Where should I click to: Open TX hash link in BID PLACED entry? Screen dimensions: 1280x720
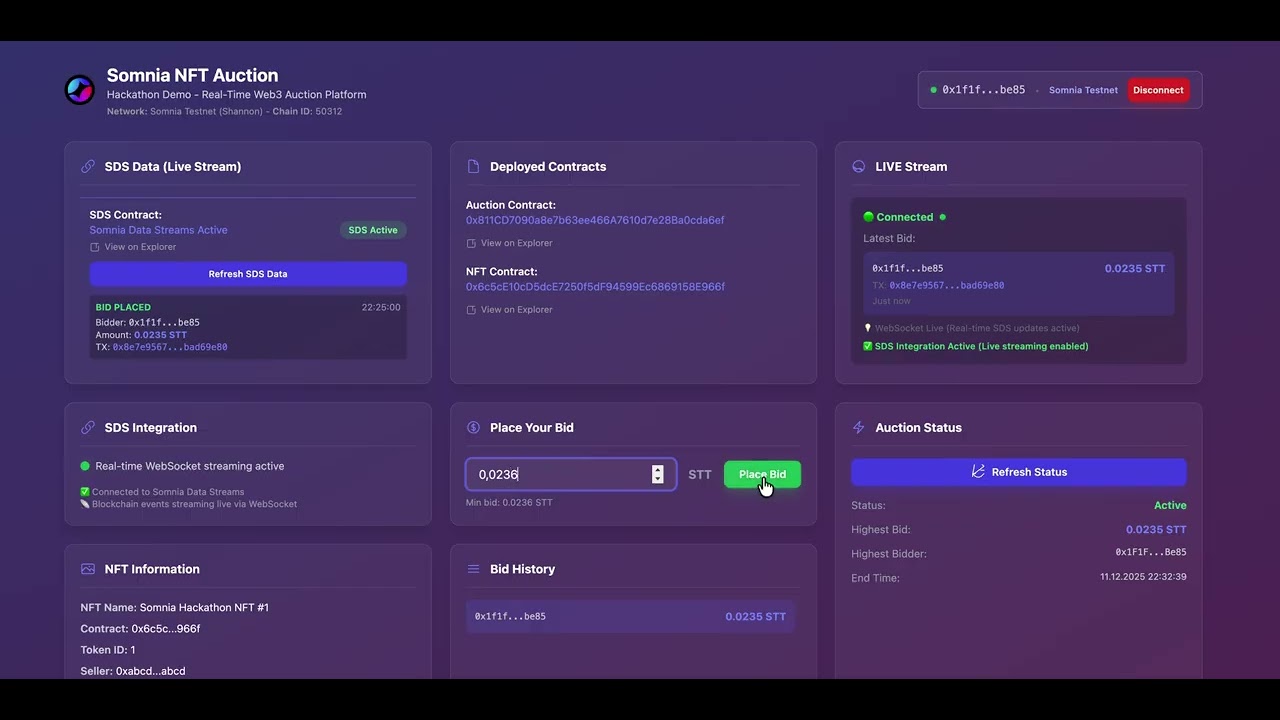(170, 347)
